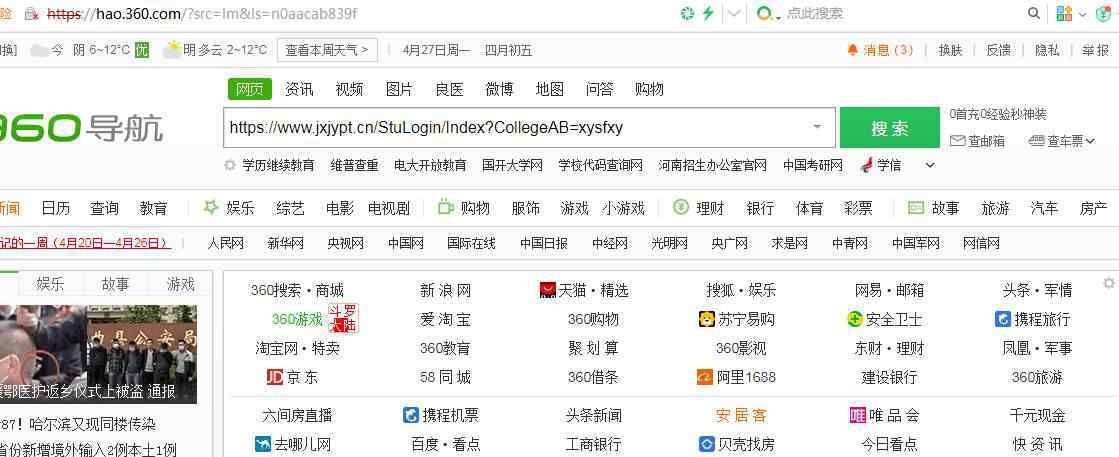Open the 娱乐 news panel tab
This screenshot has width=1119, height=457.
tap(50, 283)
